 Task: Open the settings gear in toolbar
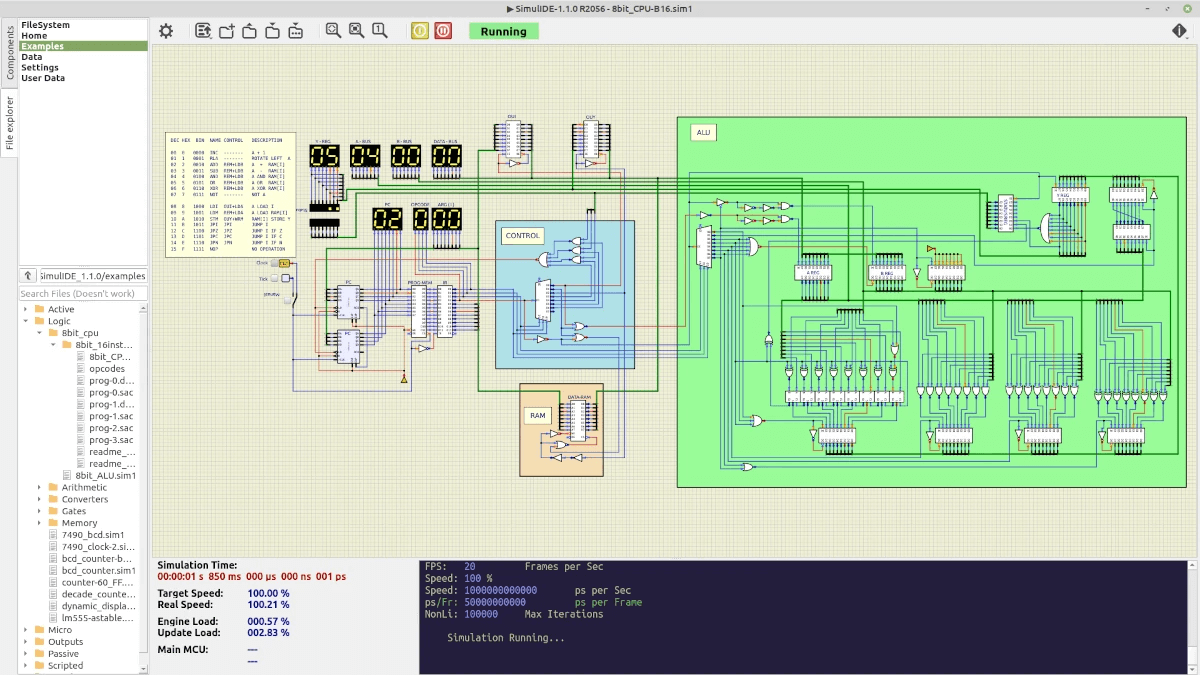pyautogui.click(x=166, y=31)
